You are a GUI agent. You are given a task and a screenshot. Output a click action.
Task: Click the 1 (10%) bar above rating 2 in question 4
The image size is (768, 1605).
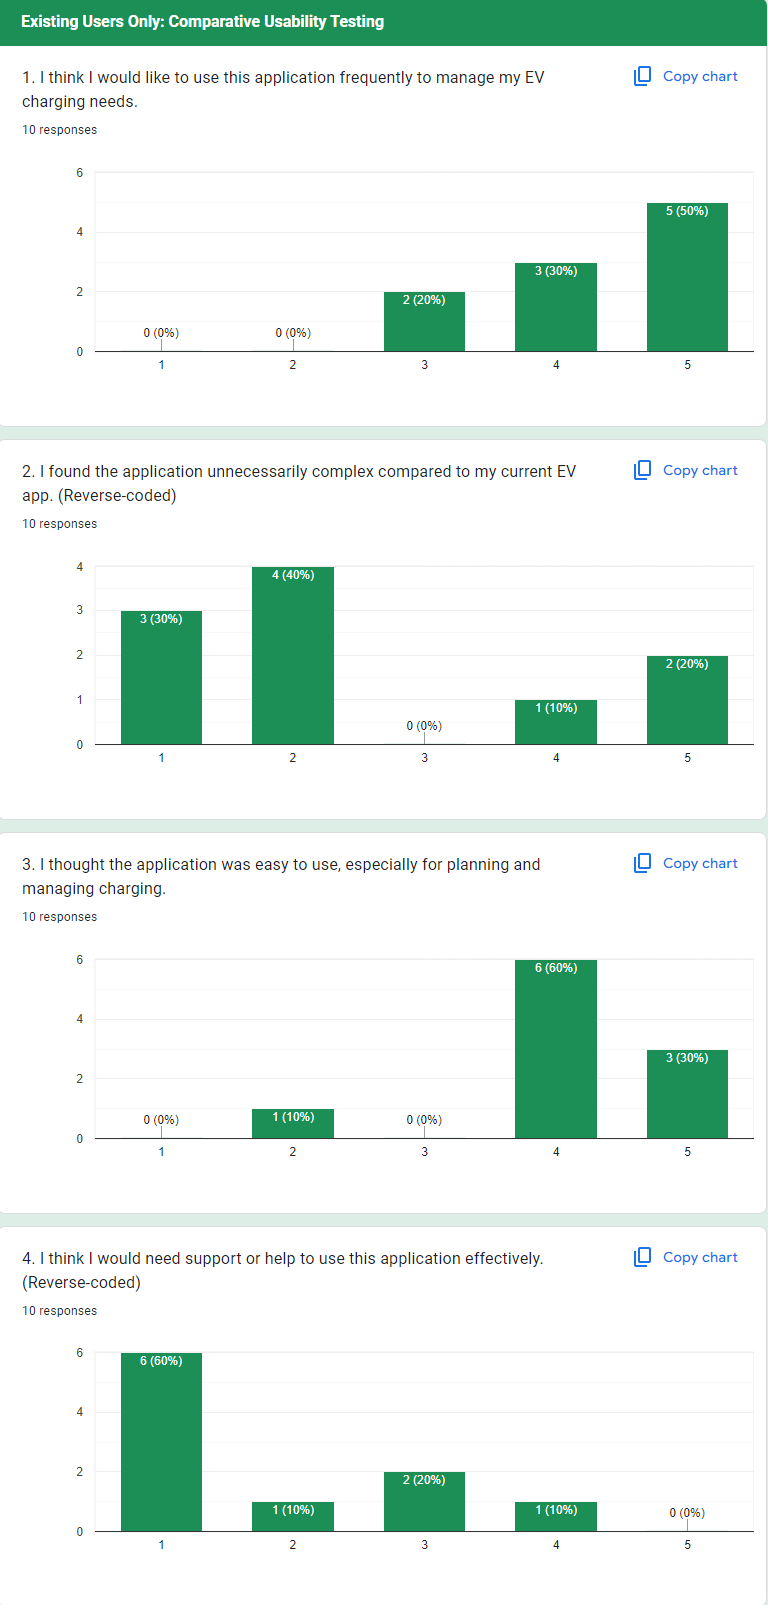tap(293, 1516)
